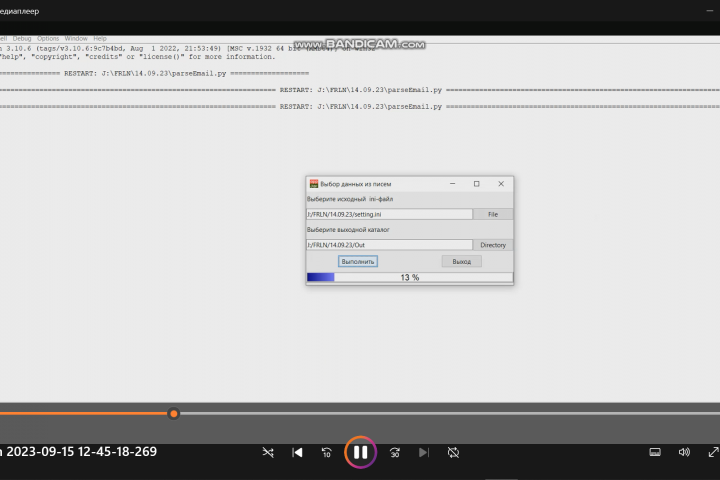Skip back 10 seconds
The width and height of the screenshot is (720, 480).
coord(326,452)
